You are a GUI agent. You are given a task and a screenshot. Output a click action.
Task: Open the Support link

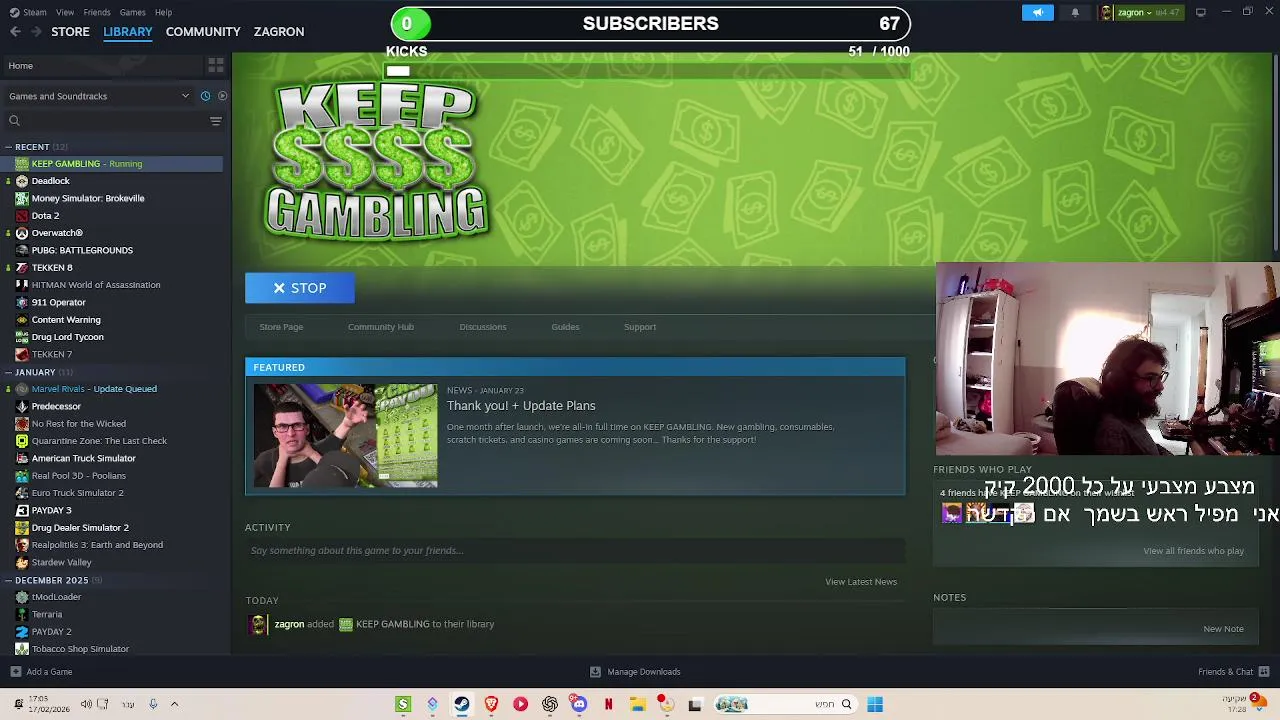click(x=640, y=327)
